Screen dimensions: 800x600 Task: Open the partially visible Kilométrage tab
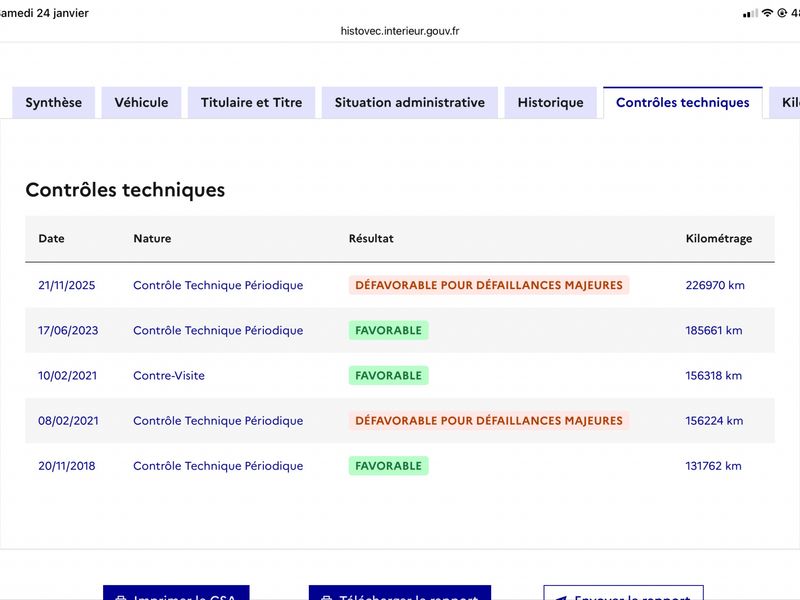pos(786,103)
